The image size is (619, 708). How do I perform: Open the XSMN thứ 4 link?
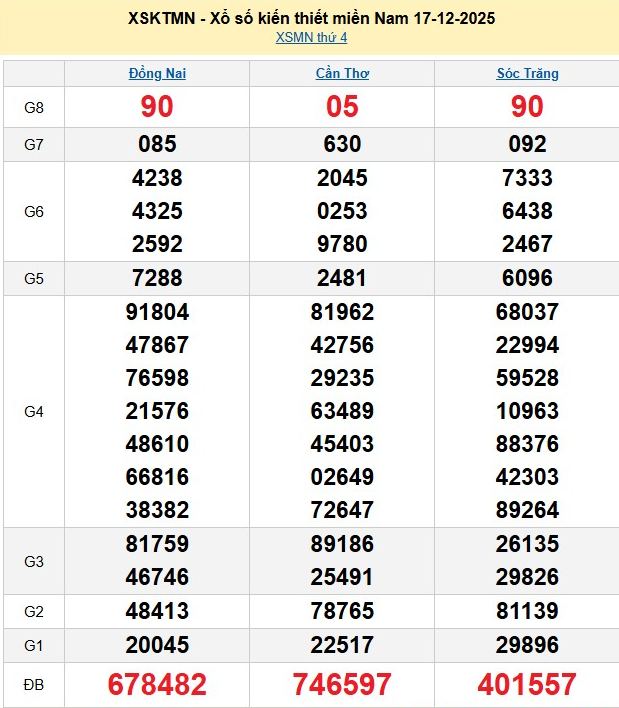[311, 38]
